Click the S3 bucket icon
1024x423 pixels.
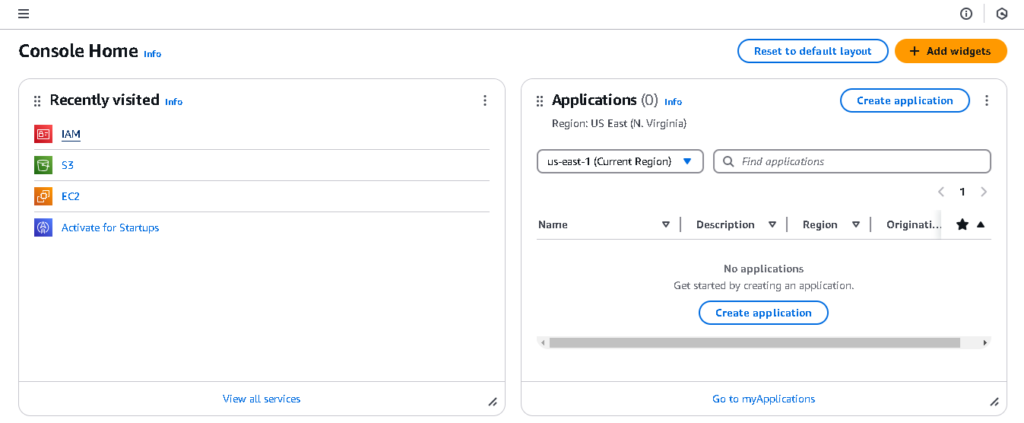pyautogui.click(x=43, y=165)
